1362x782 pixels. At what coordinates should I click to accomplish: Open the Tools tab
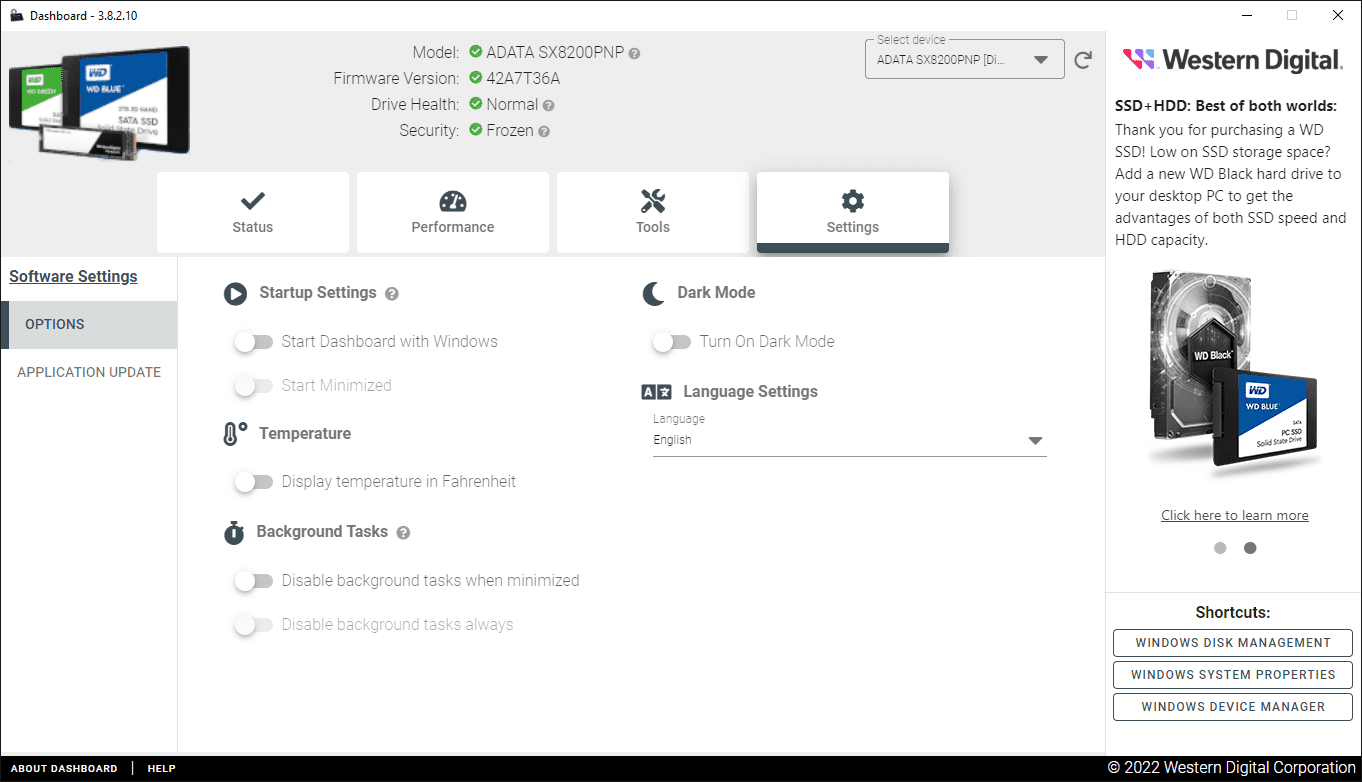tap(653, 212)
